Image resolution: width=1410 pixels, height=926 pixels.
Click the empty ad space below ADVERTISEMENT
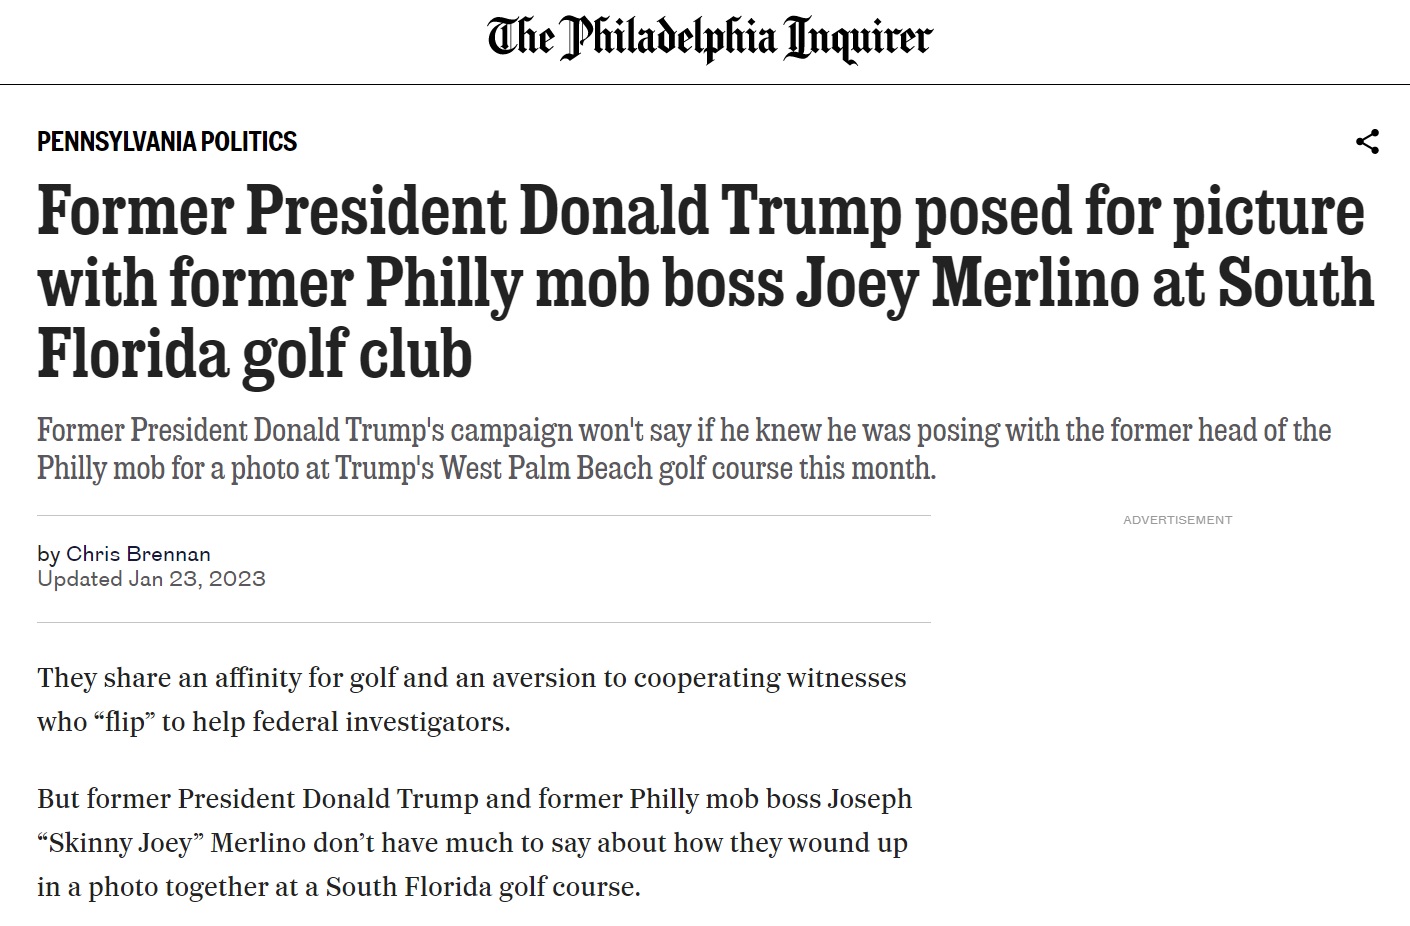[x=1177, y=700]
